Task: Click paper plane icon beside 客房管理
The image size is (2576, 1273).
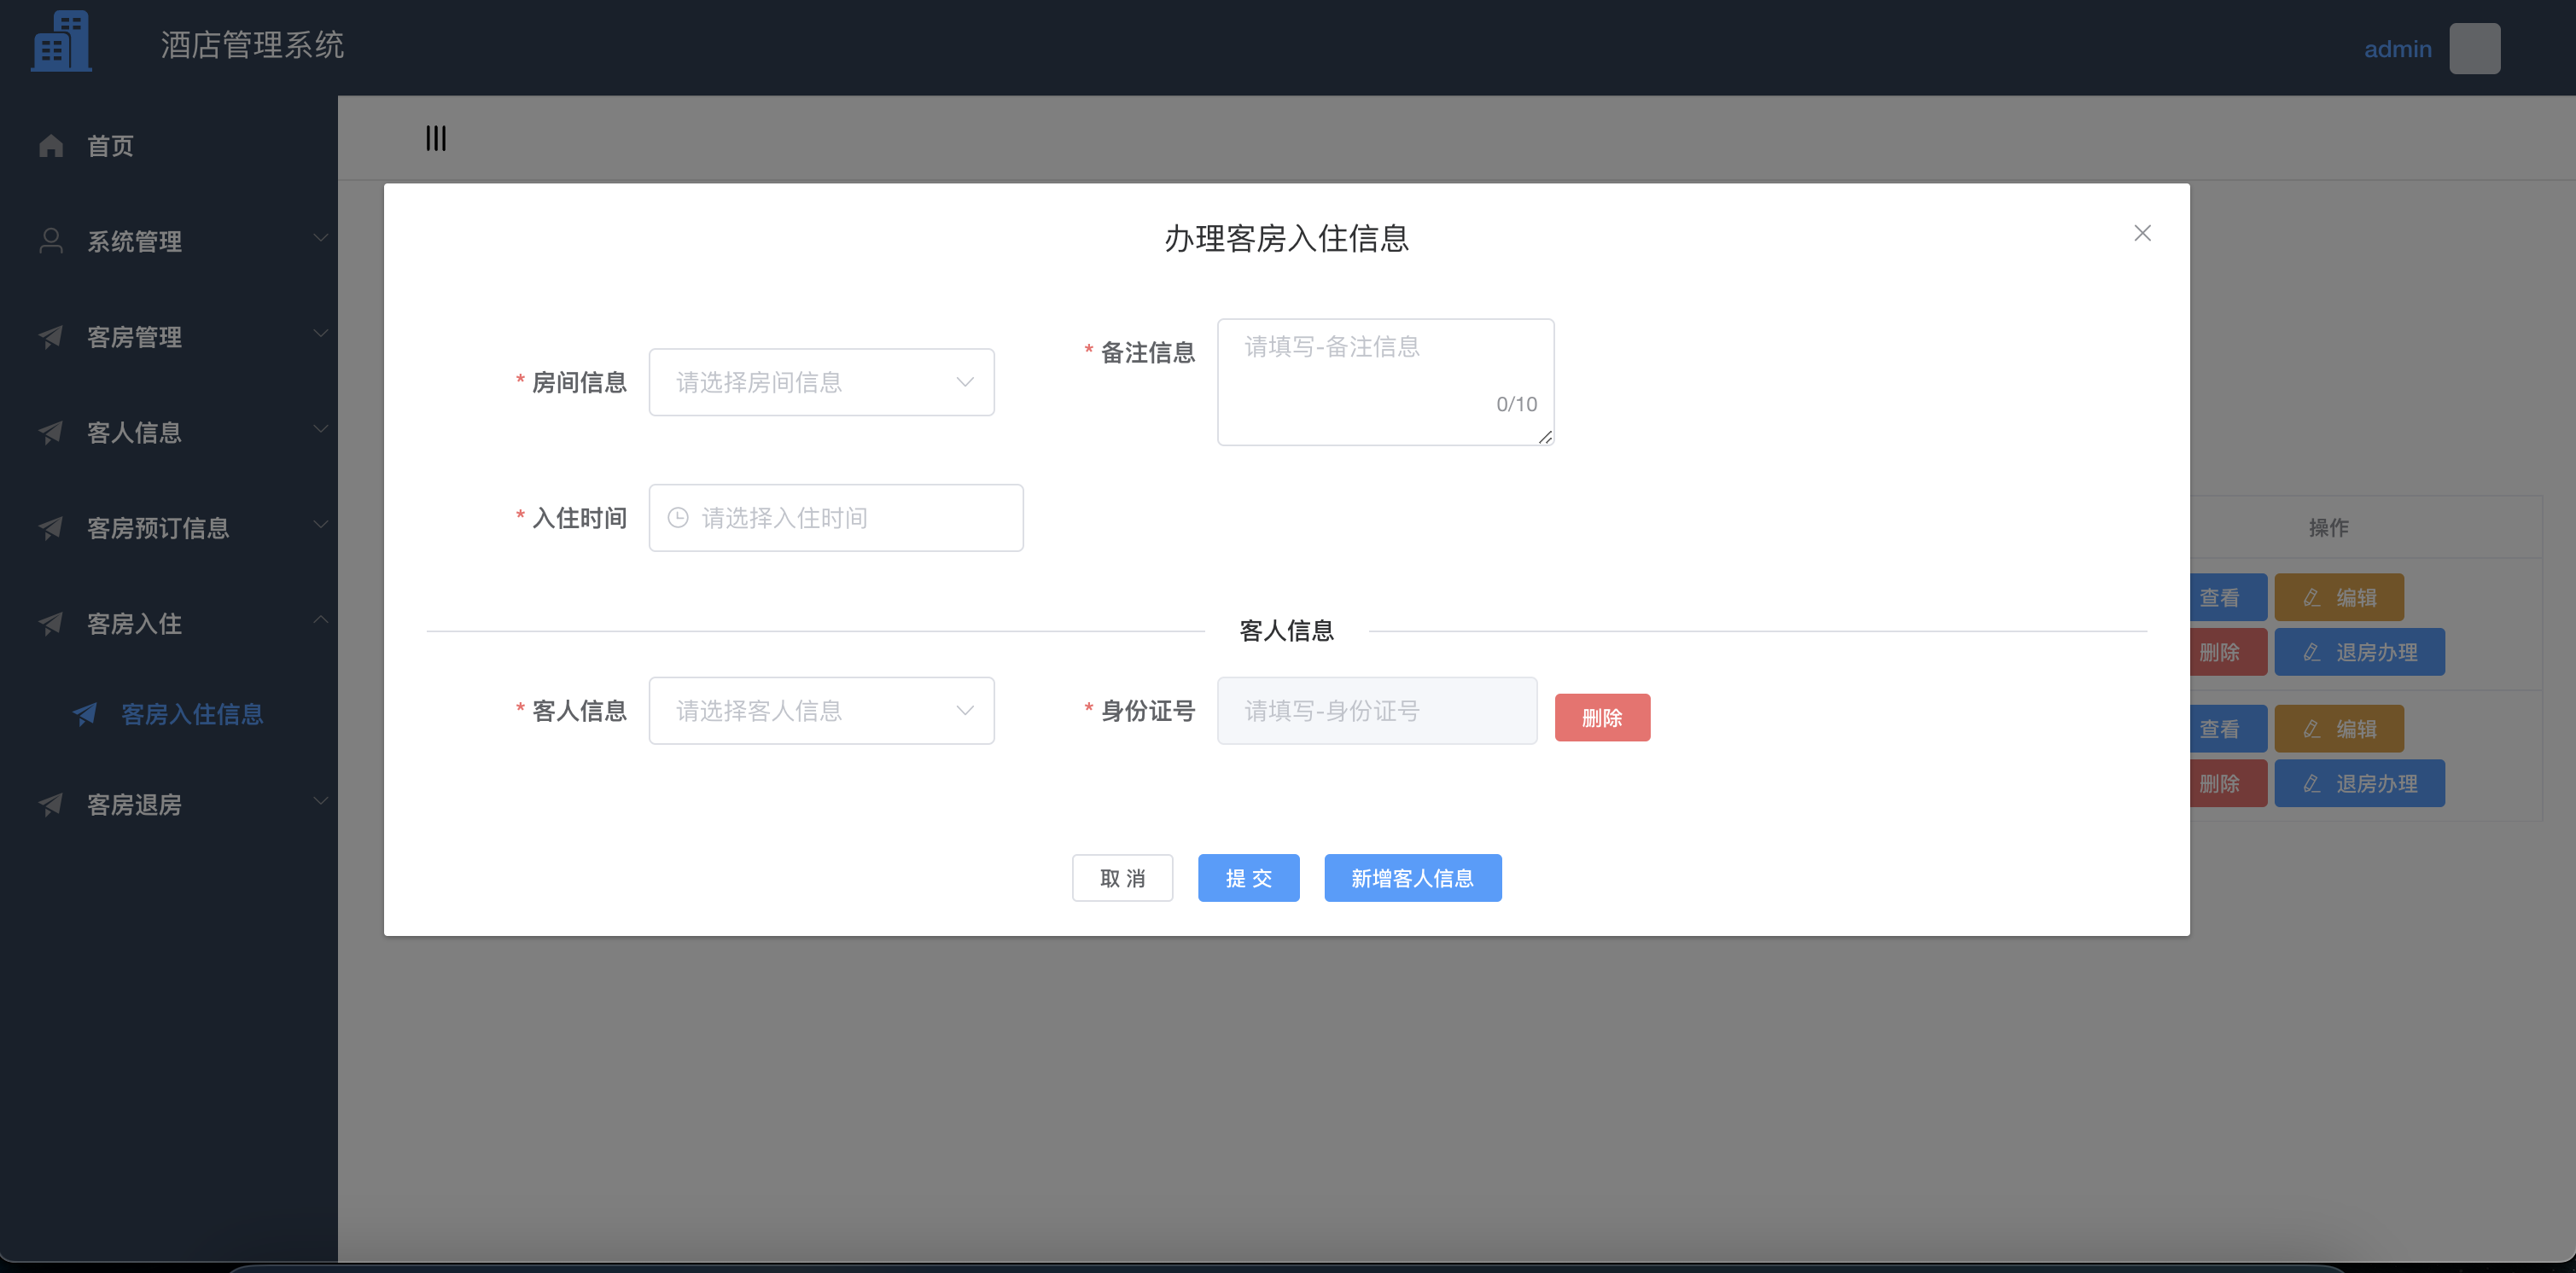Action: tap(51, 337)
